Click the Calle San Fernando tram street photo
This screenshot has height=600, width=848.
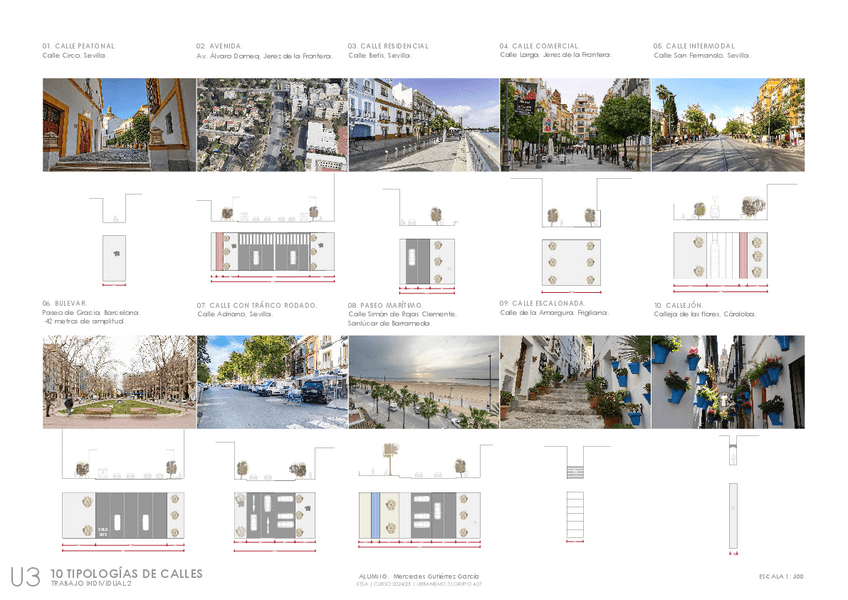tap(728, 125)
